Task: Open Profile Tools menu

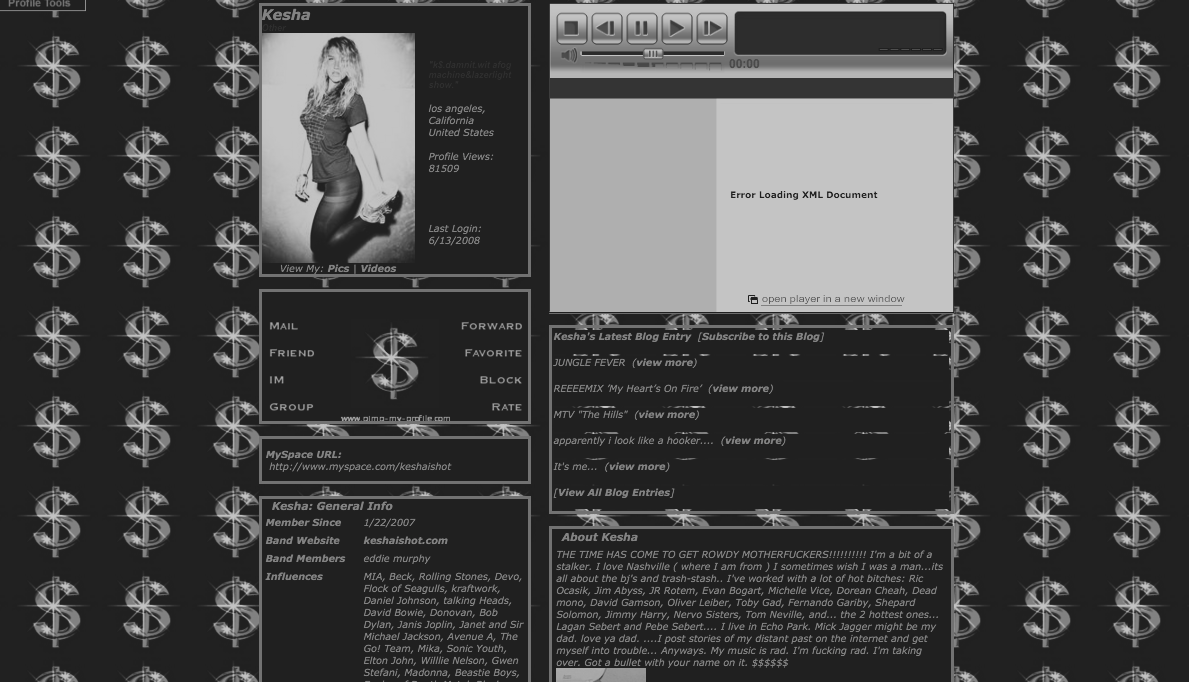Action: (41, 4)
